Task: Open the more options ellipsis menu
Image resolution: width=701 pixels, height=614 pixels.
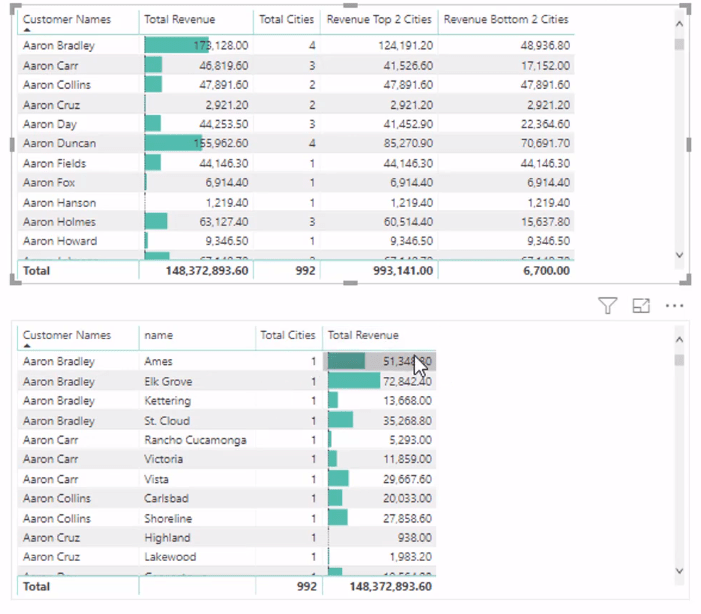Action: pyautogui.click(x=674, y=306)
